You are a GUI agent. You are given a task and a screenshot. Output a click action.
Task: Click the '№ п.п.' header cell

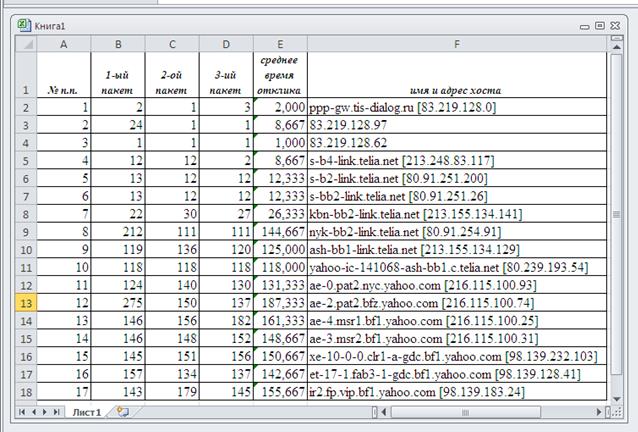click(x=64, y=75)
